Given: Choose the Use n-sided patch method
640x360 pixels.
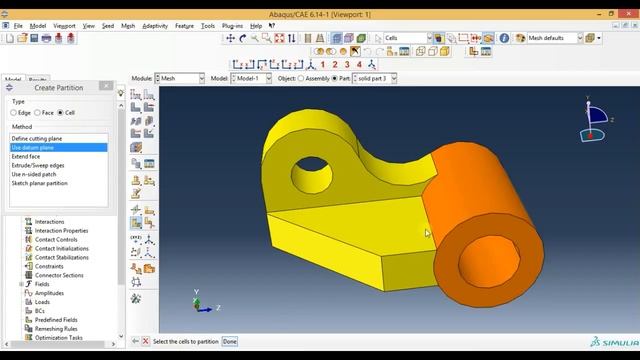Looking at the screenshot, I should (x=59, y=174).
